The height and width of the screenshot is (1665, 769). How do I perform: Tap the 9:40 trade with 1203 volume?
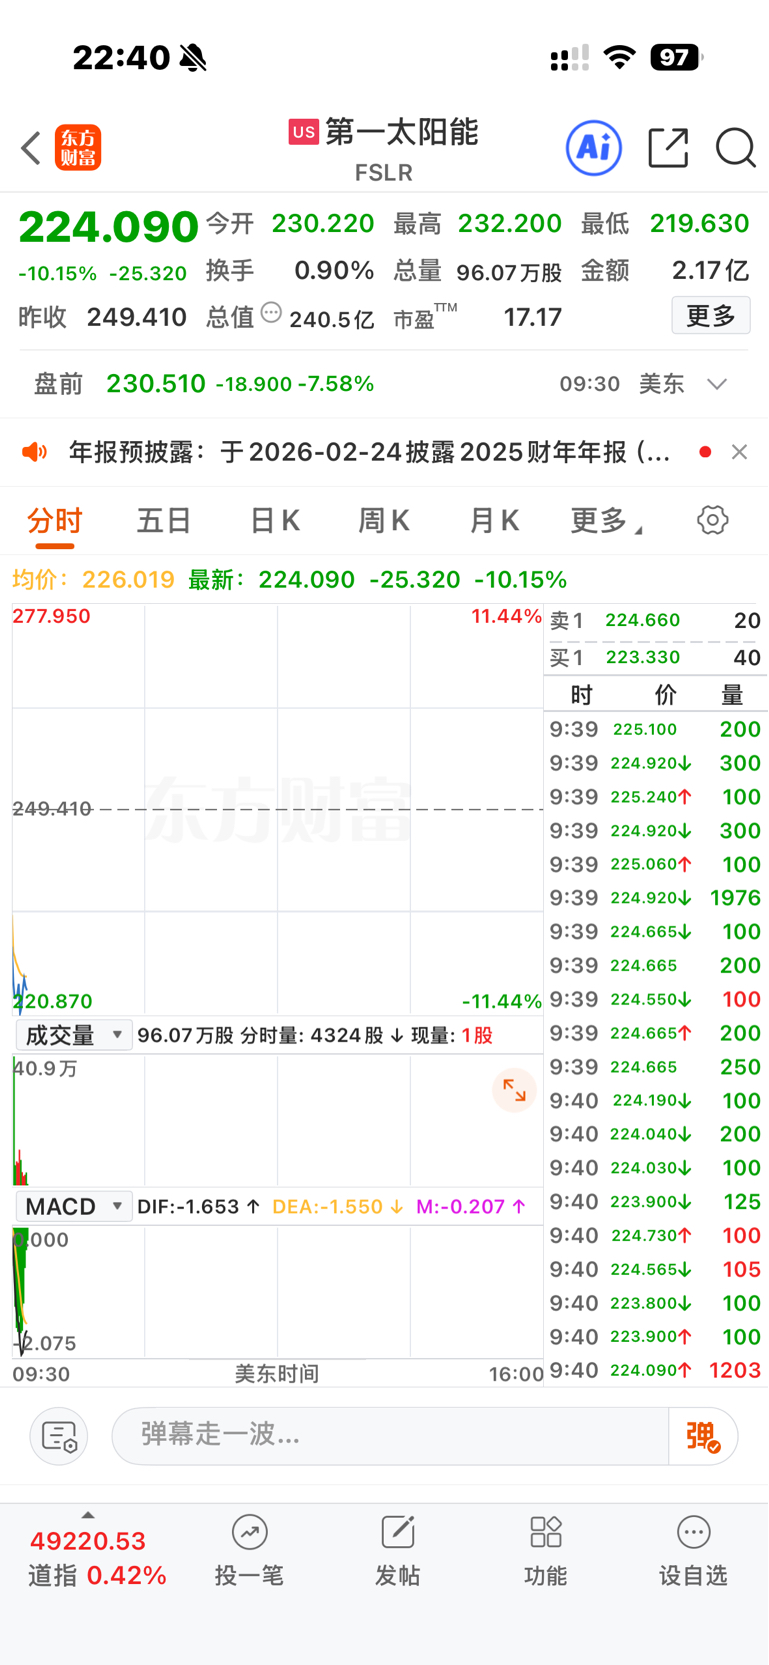click(x=655, y=1370)
